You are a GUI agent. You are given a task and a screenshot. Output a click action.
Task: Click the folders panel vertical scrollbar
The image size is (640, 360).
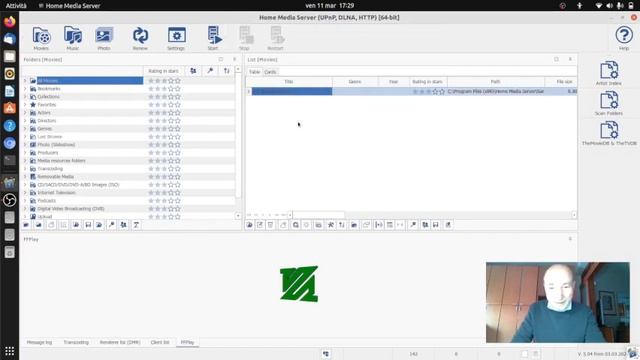pyautogui.click(x=238, y=136)
